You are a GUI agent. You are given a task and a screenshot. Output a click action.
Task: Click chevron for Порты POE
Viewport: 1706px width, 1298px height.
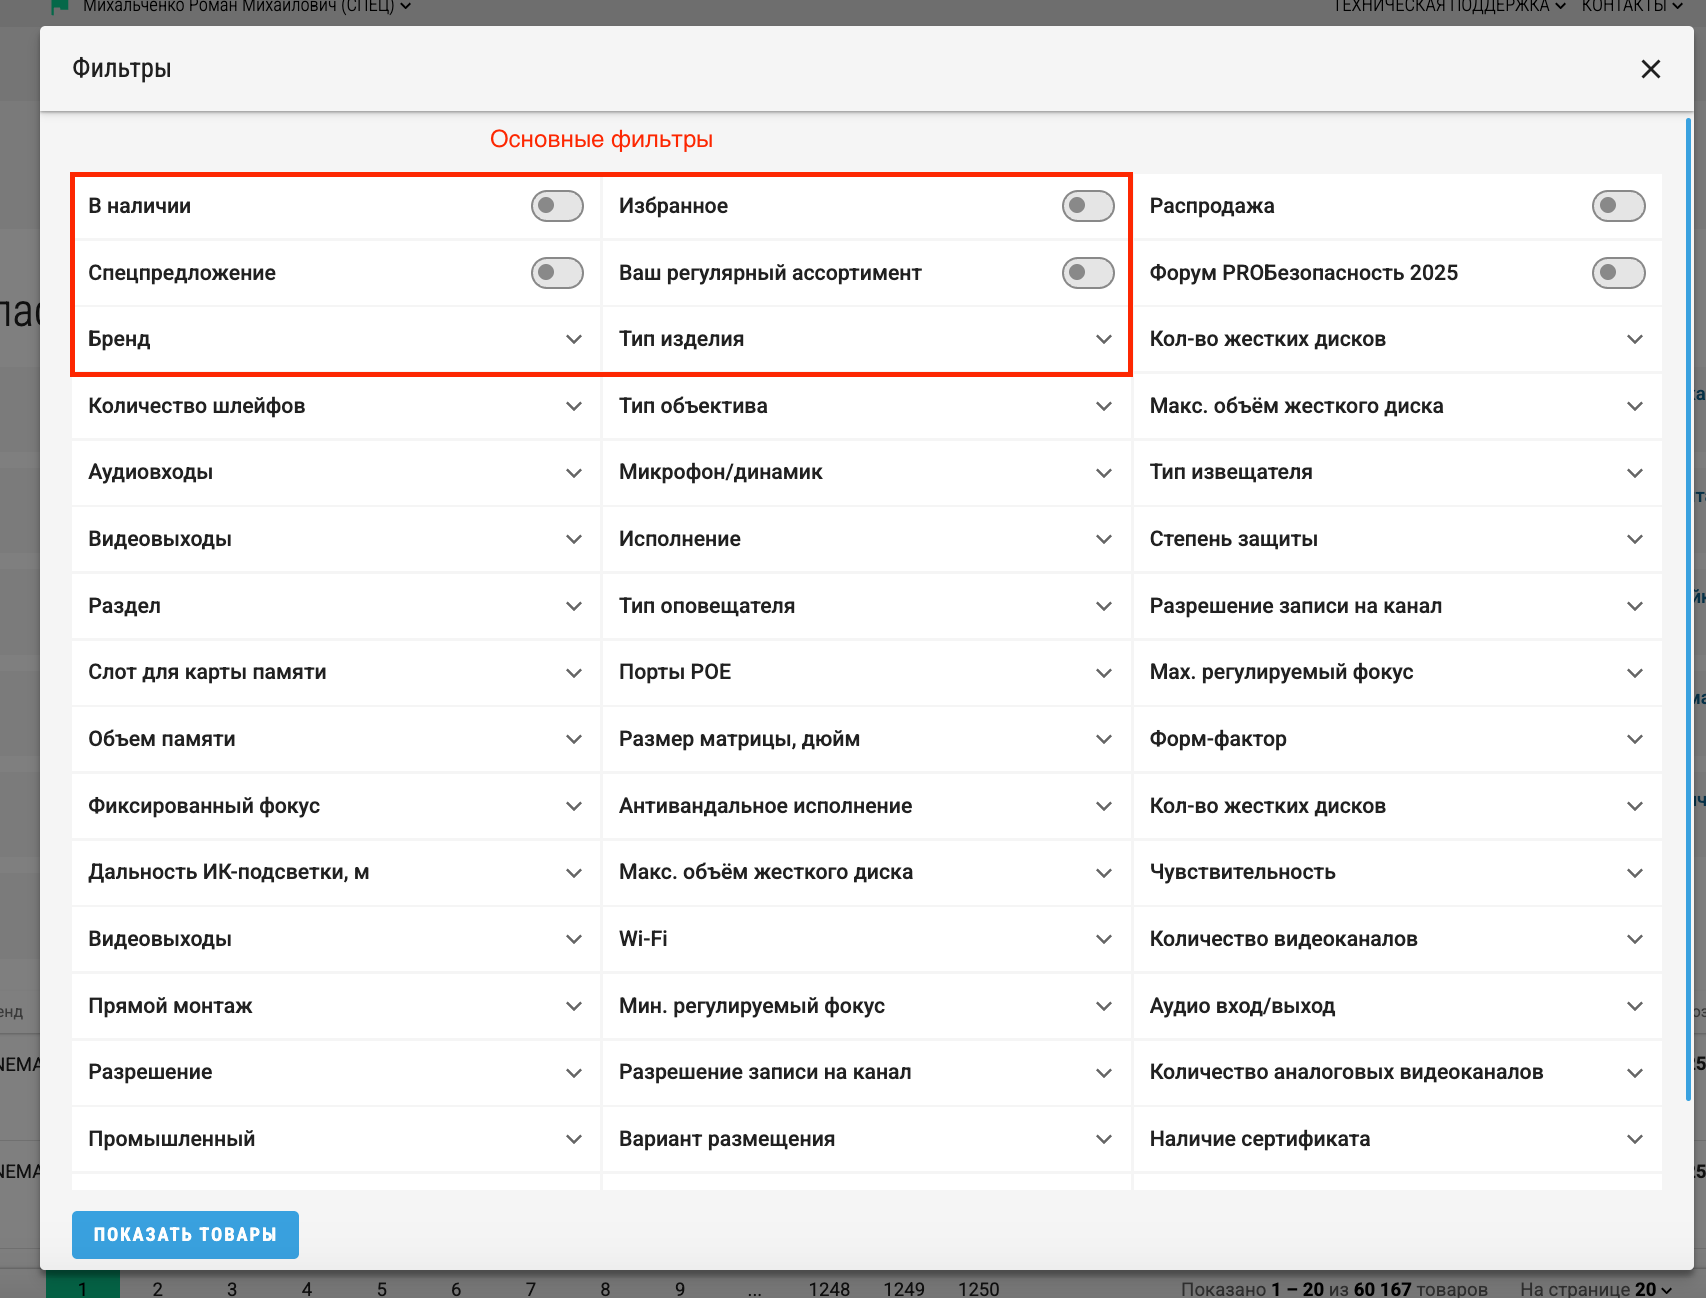pos(1103,673)
